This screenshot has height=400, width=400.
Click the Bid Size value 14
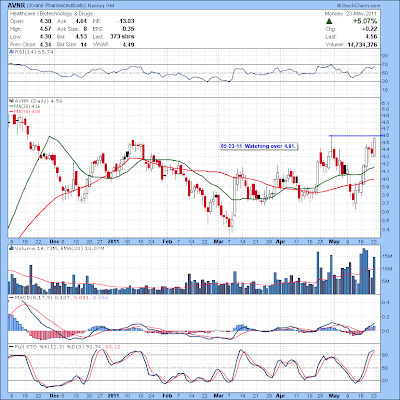84,44
